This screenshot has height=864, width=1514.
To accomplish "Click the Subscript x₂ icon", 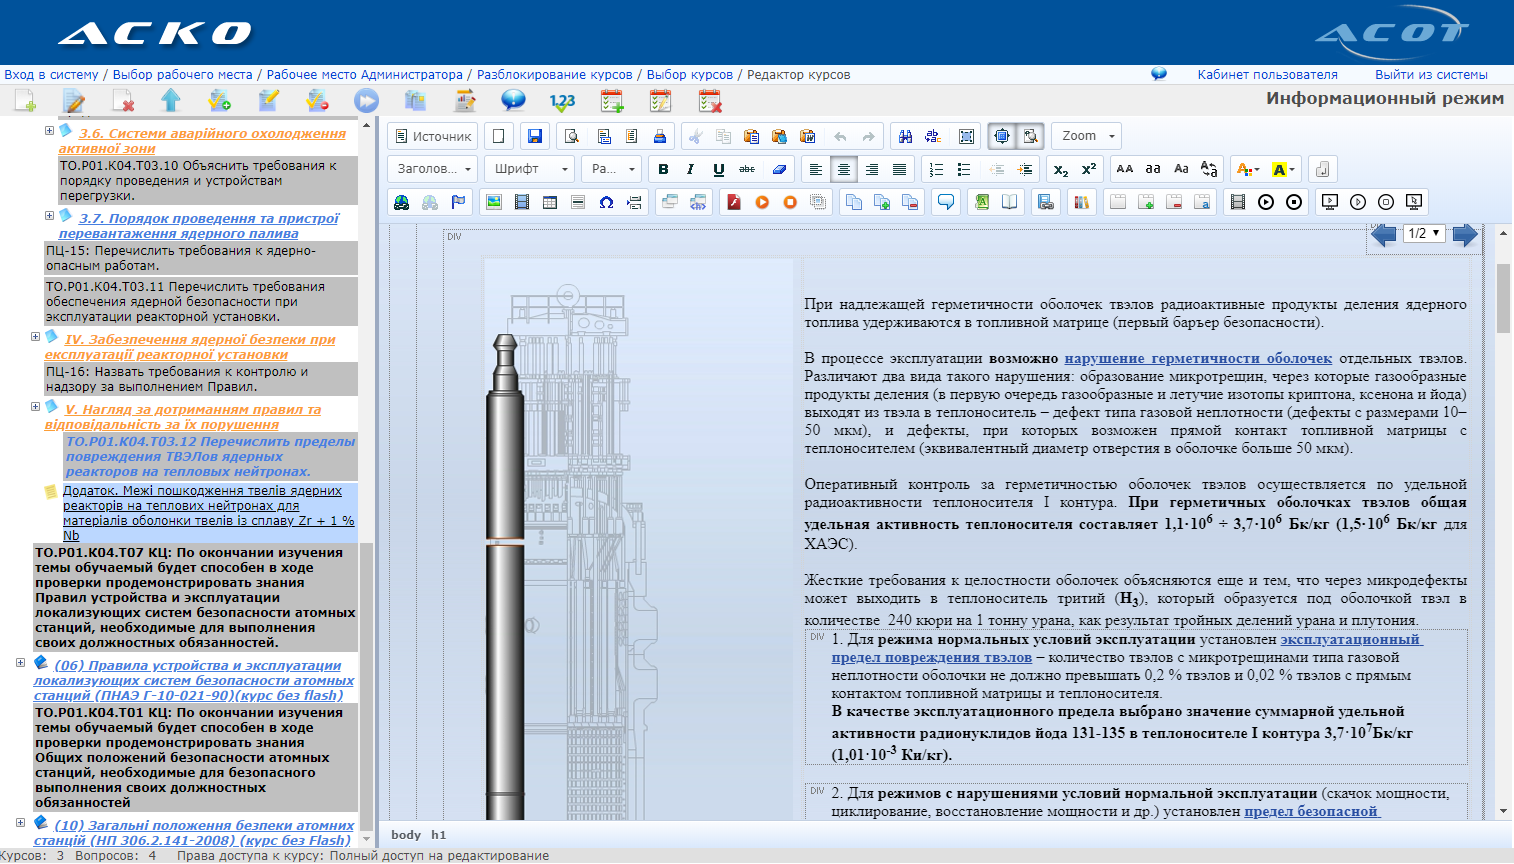I will [x=1061, y=169].
